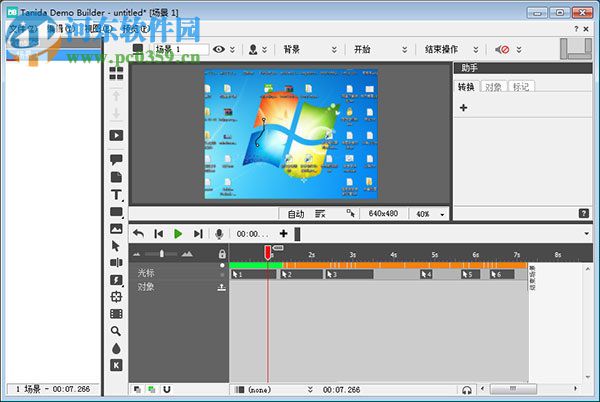Click the horizontal timeline scrollbar thumb
This screenshot has height=402, width=600.
(x=514, y=389)
